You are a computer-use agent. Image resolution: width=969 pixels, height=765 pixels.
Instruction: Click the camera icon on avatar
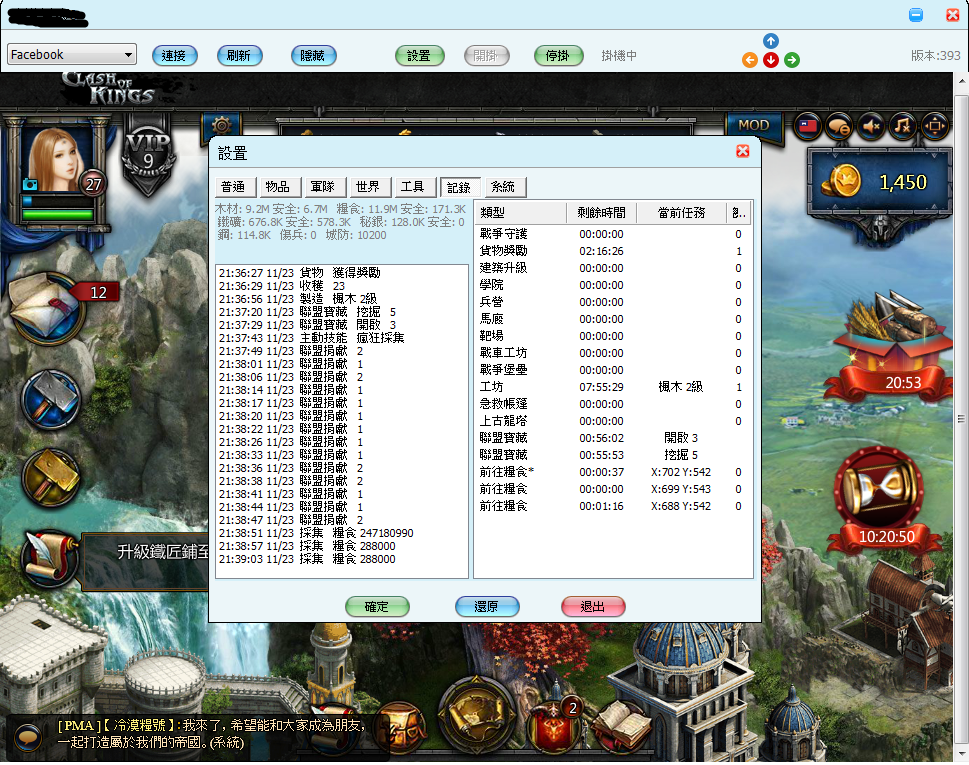[30, 184]
